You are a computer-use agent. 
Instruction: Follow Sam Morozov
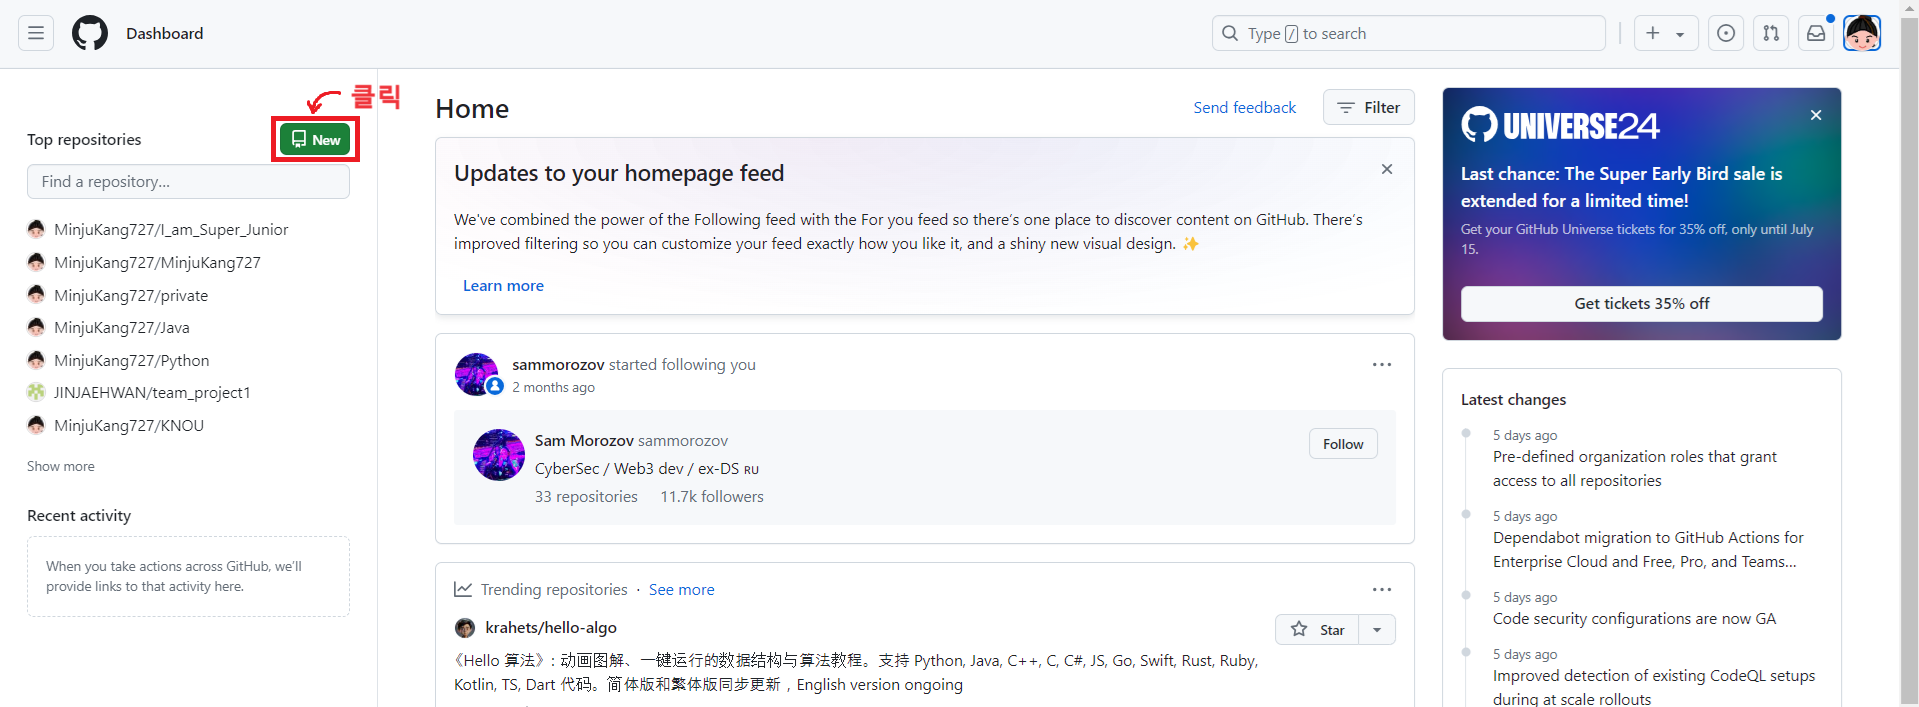coord(1343,444)
